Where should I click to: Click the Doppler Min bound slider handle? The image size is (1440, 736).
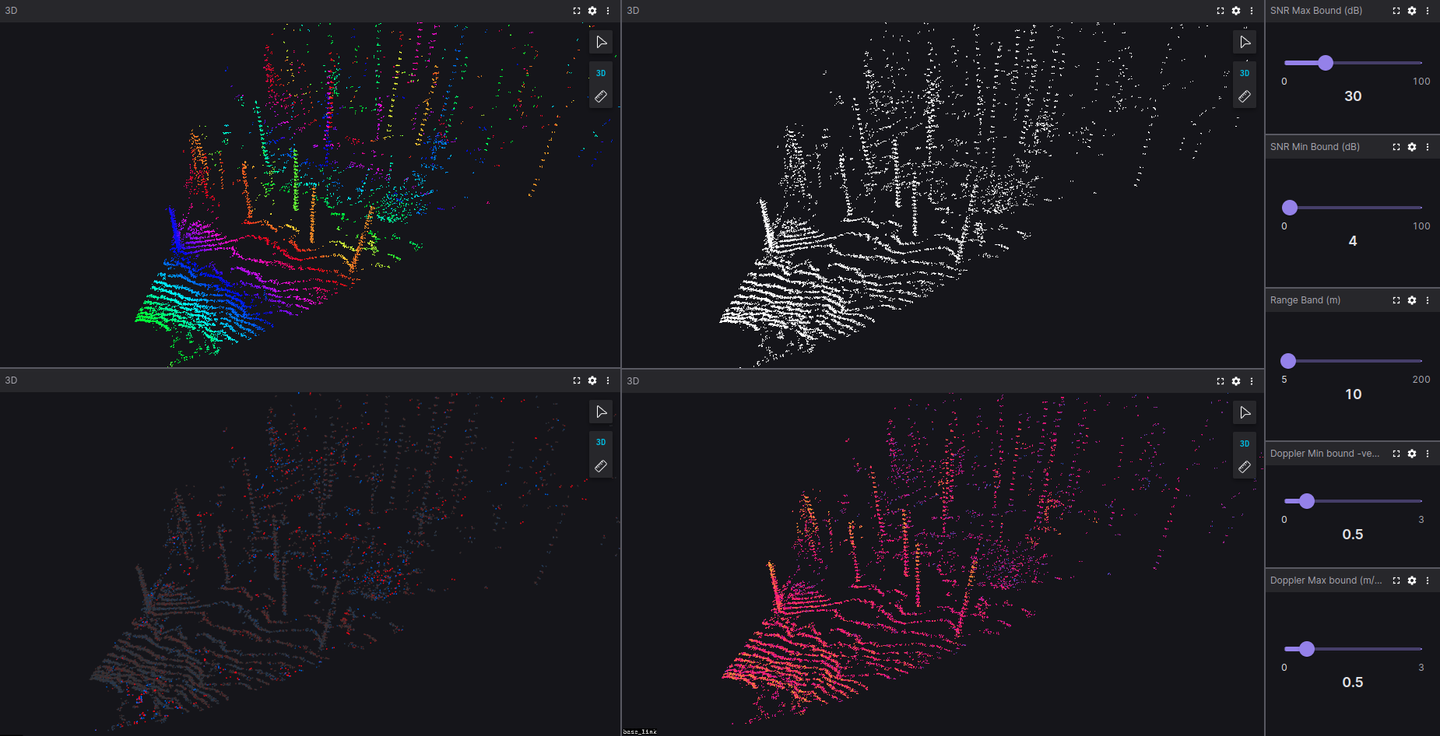1307,500
